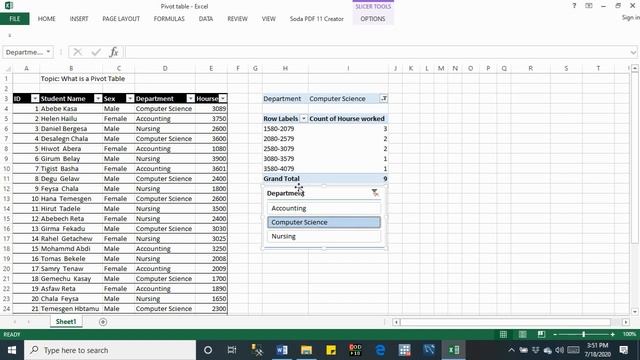640x360 pixels.
Task: Open Excel Help question mark icon
Action: pos(574,6)
